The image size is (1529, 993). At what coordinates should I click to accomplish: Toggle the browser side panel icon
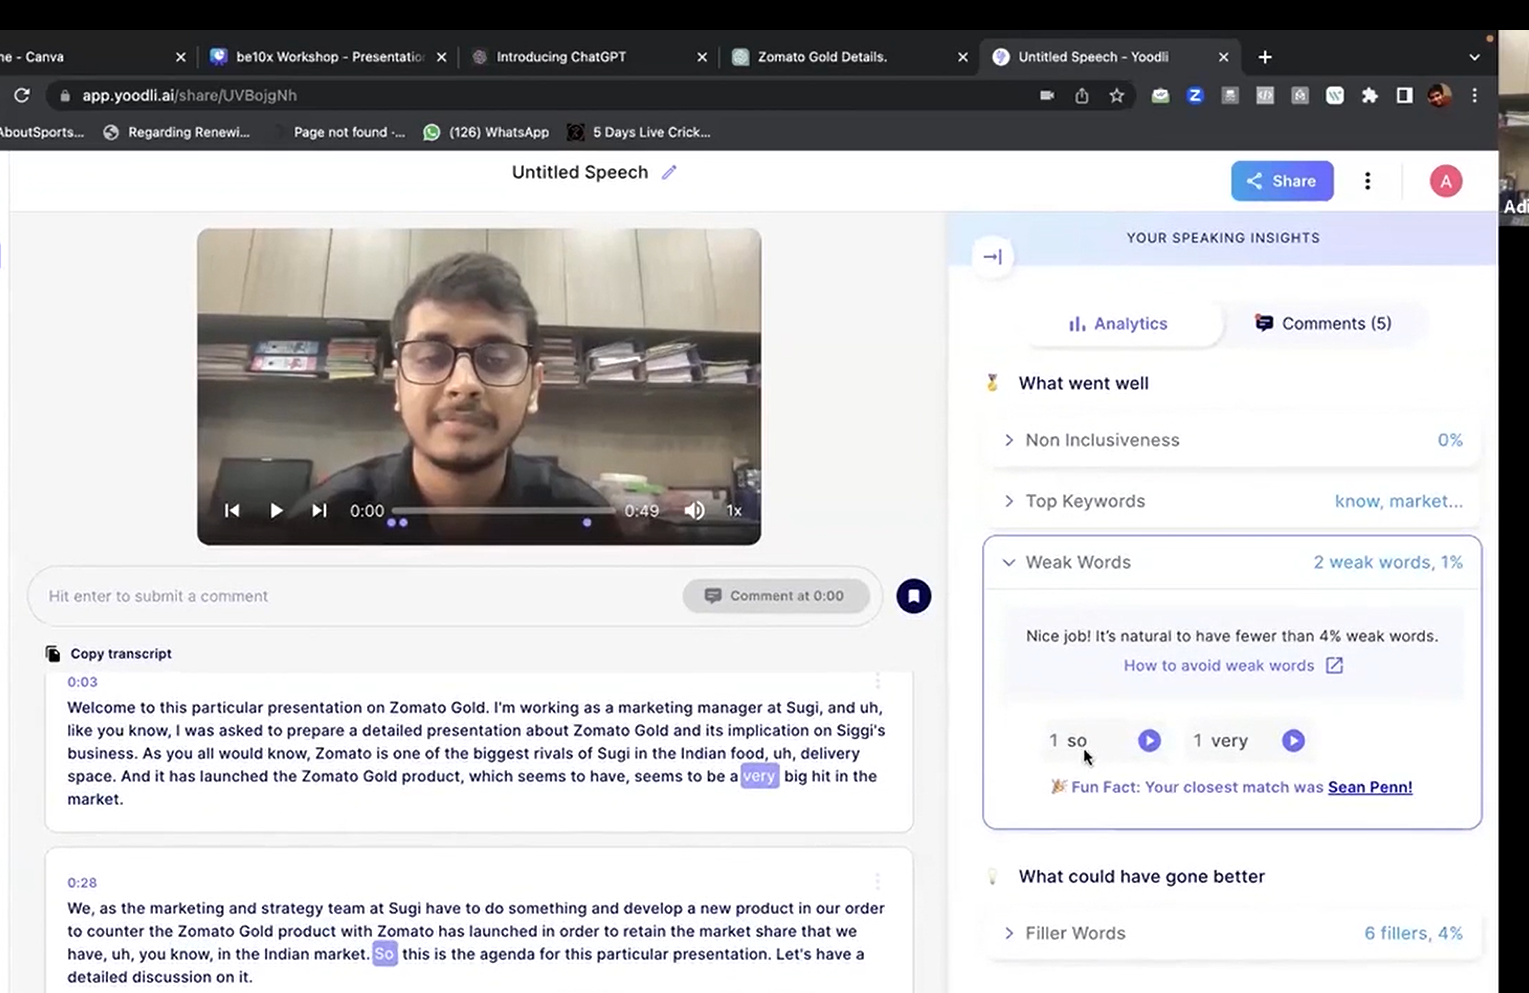coord(1405,95)
